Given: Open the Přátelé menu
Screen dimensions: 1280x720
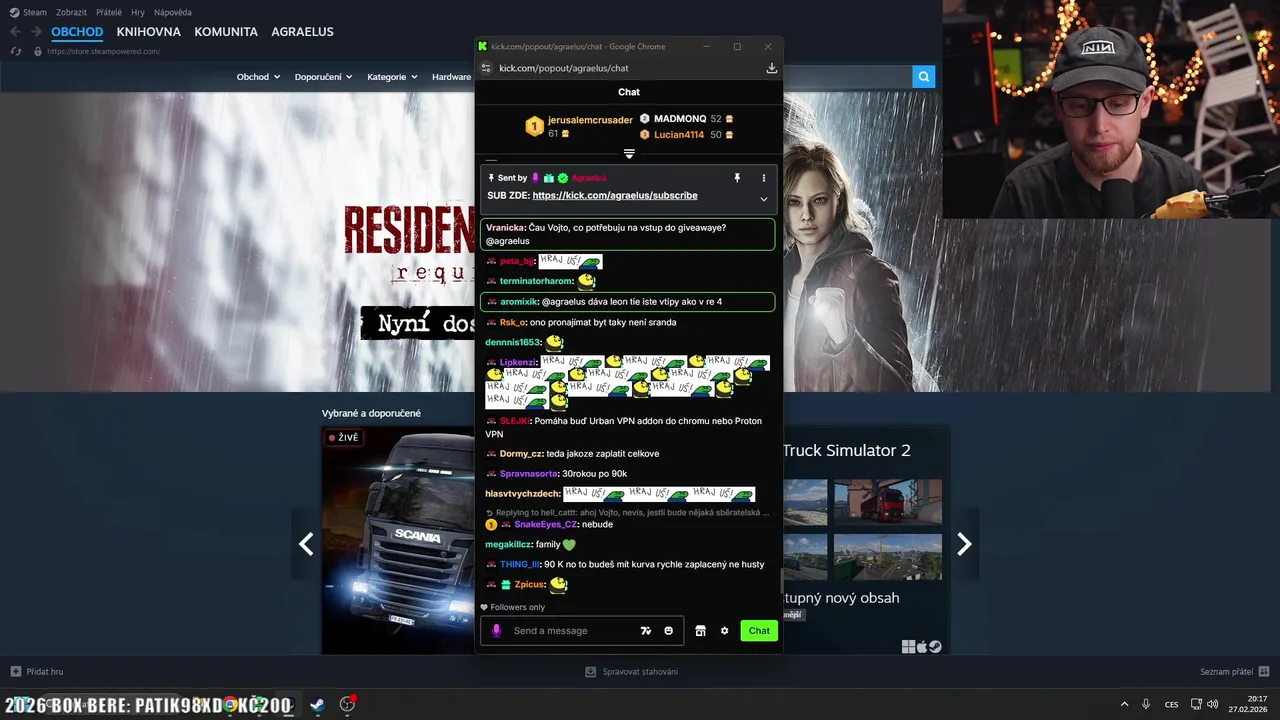Looking at the screenshot, I should point(109,12).
